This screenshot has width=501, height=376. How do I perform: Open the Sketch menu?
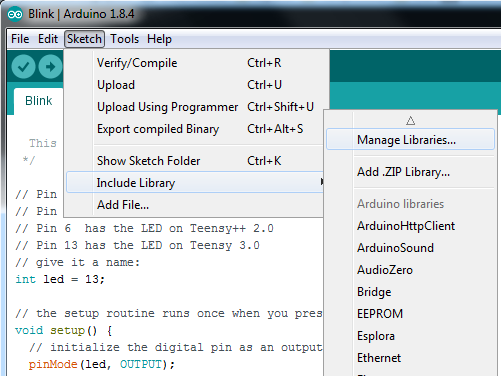84,39
